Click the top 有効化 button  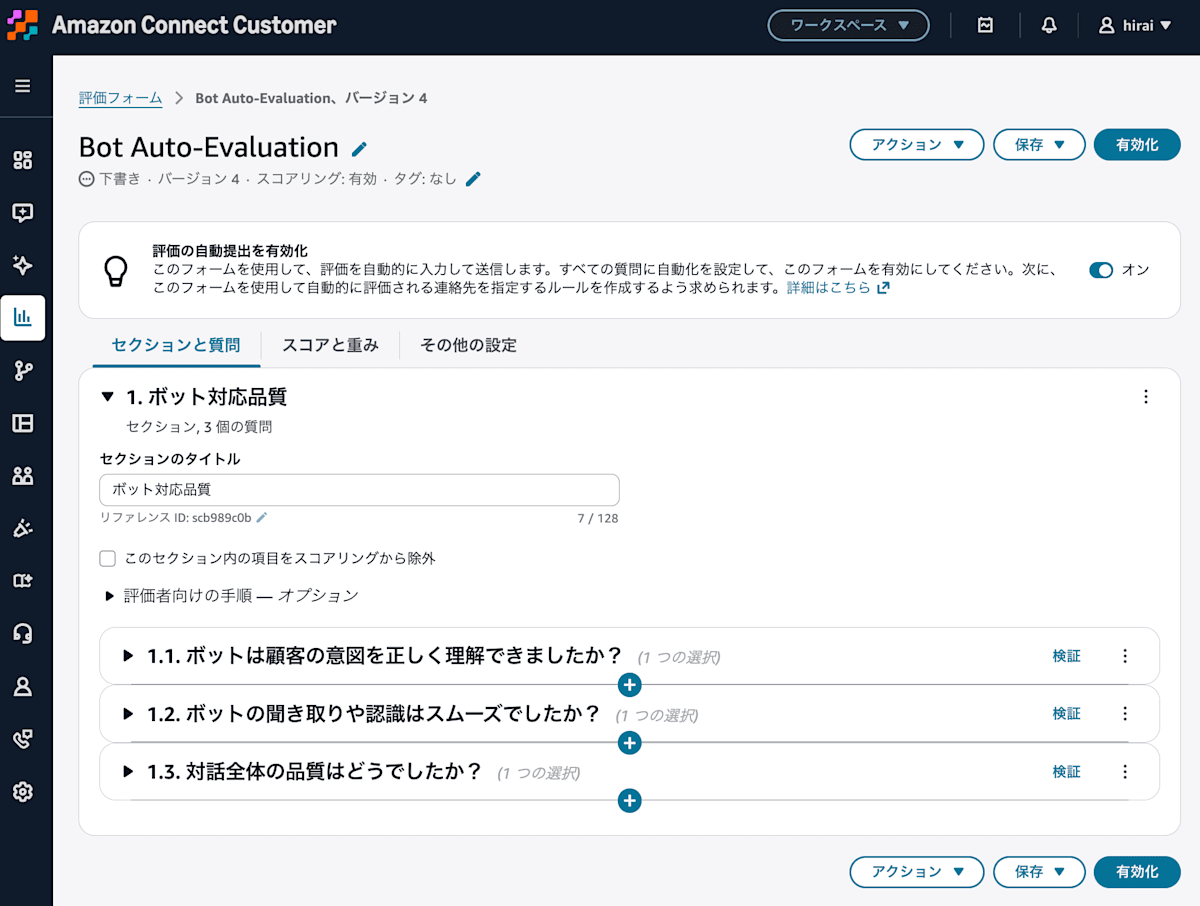[x=1137, y=145]
